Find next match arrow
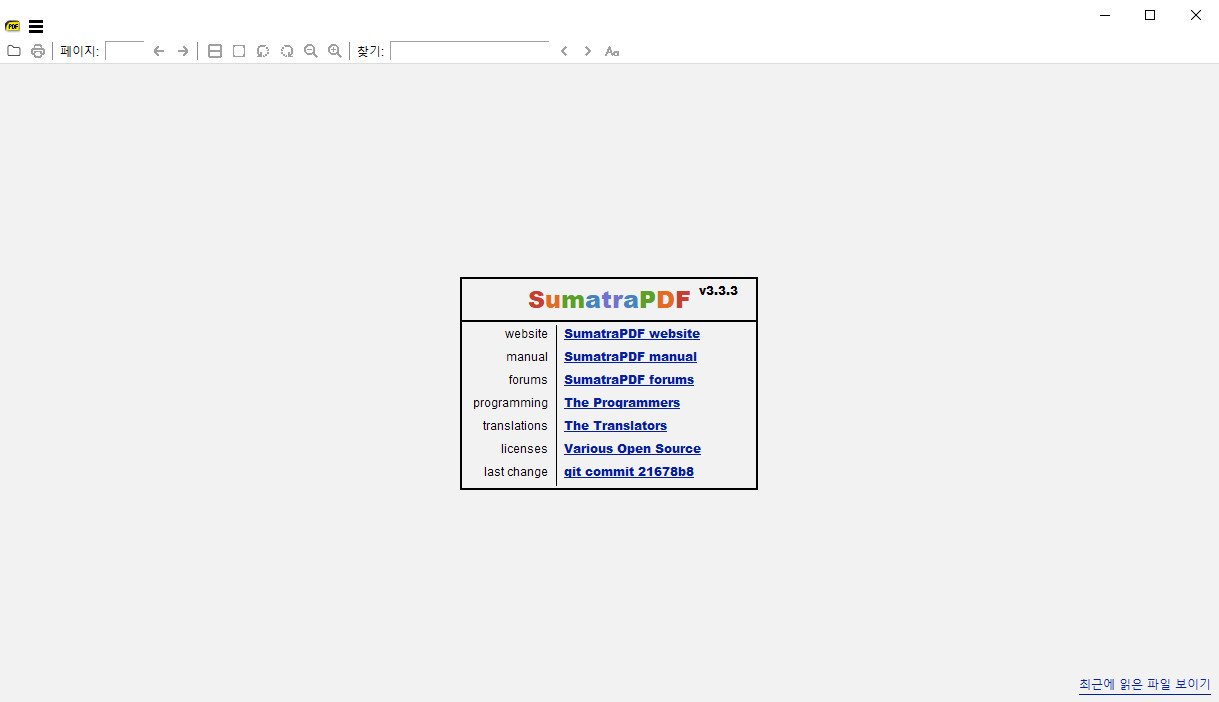The height and width of the screenshot is (702, 1219). [588, 51]
